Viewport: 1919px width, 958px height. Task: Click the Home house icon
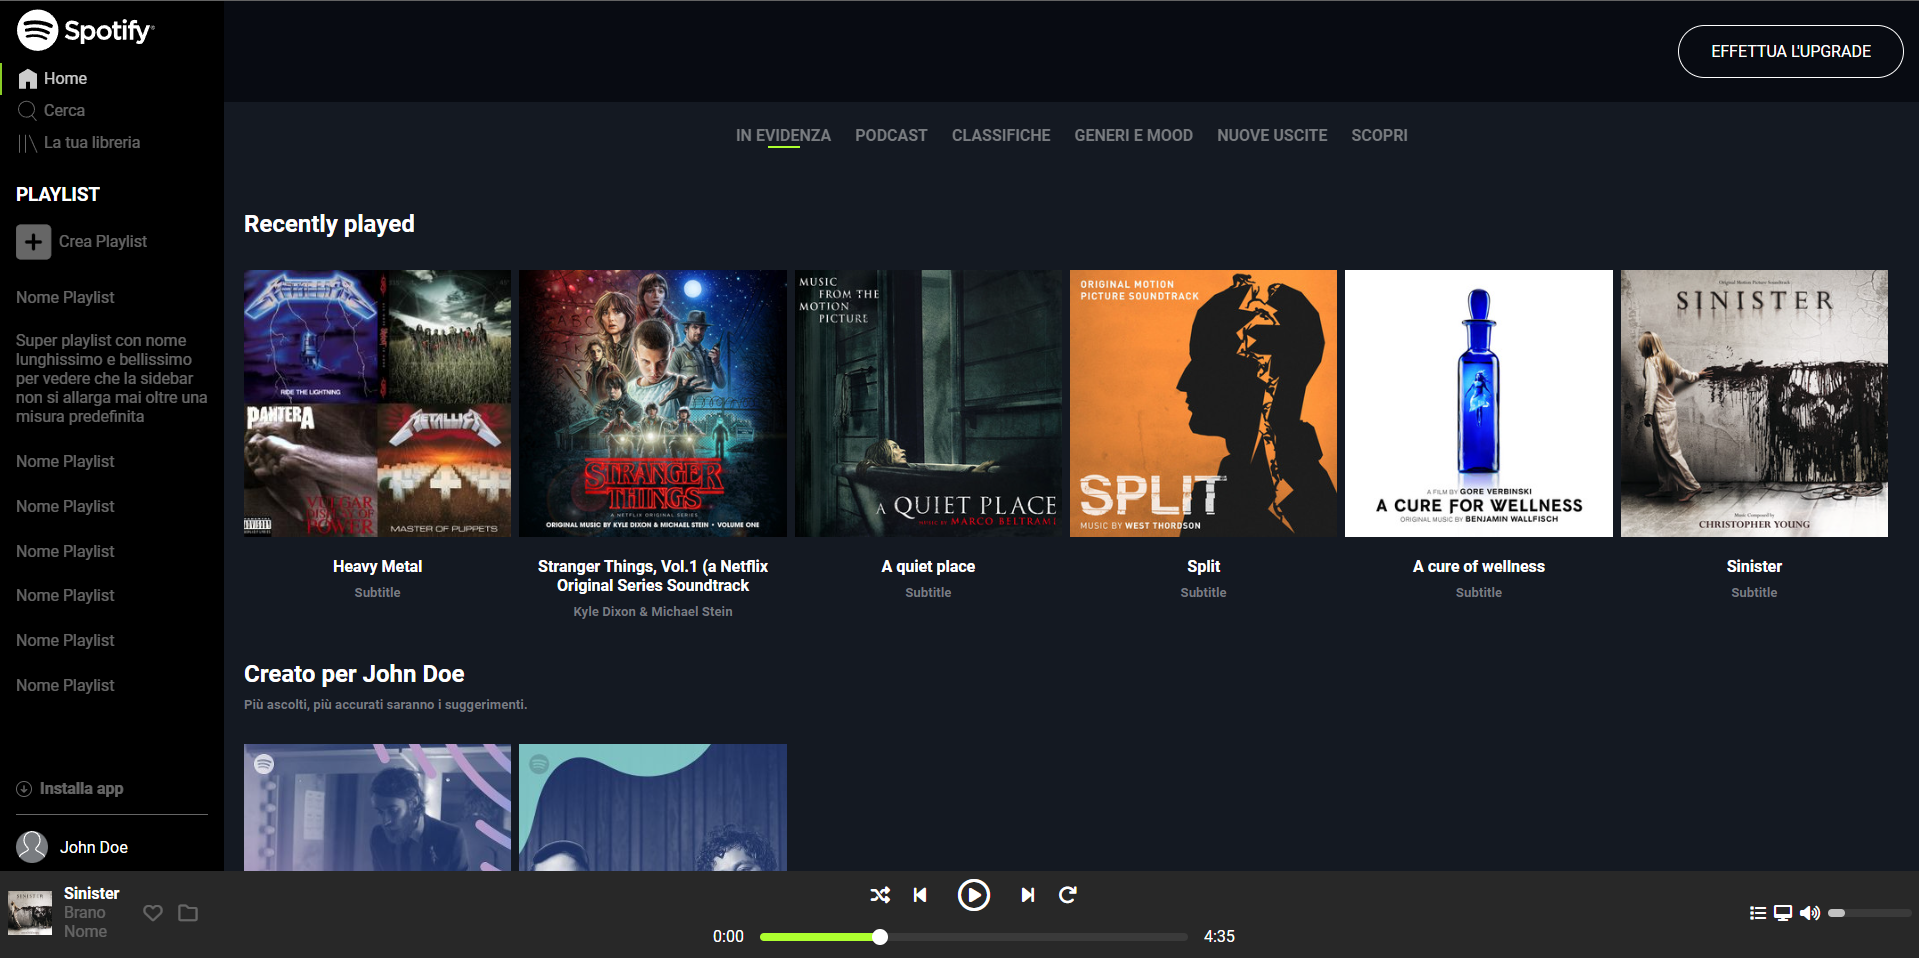point(28,78)
